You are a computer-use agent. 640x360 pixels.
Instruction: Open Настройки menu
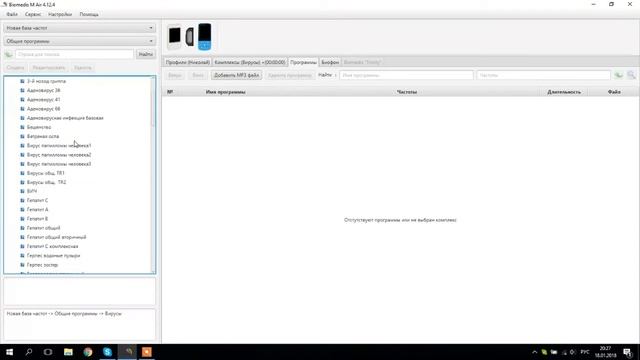(60, 14)
